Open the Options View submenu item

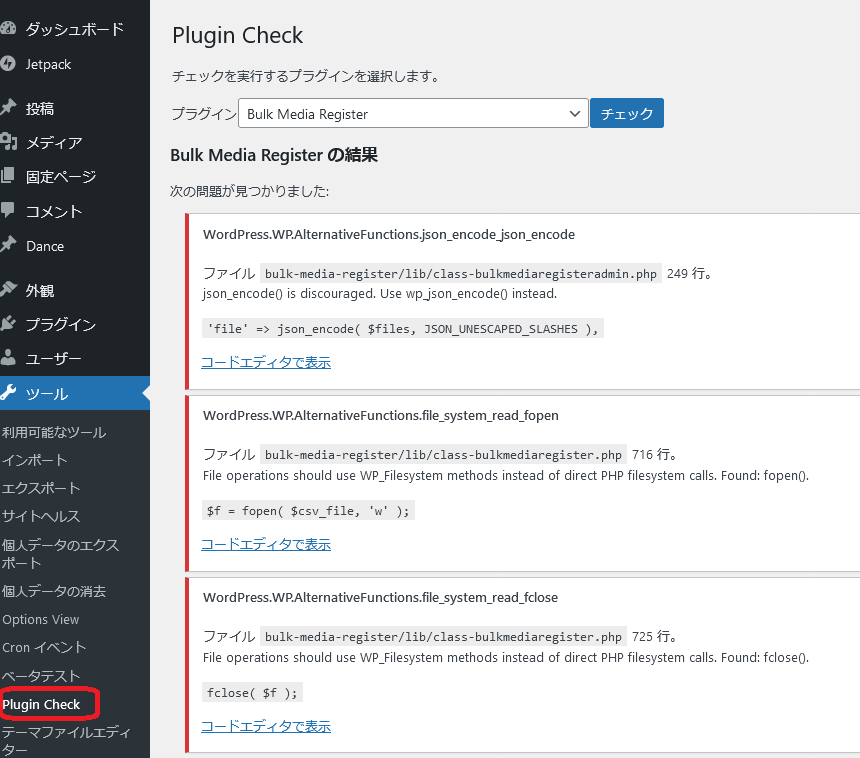(41, 619)
